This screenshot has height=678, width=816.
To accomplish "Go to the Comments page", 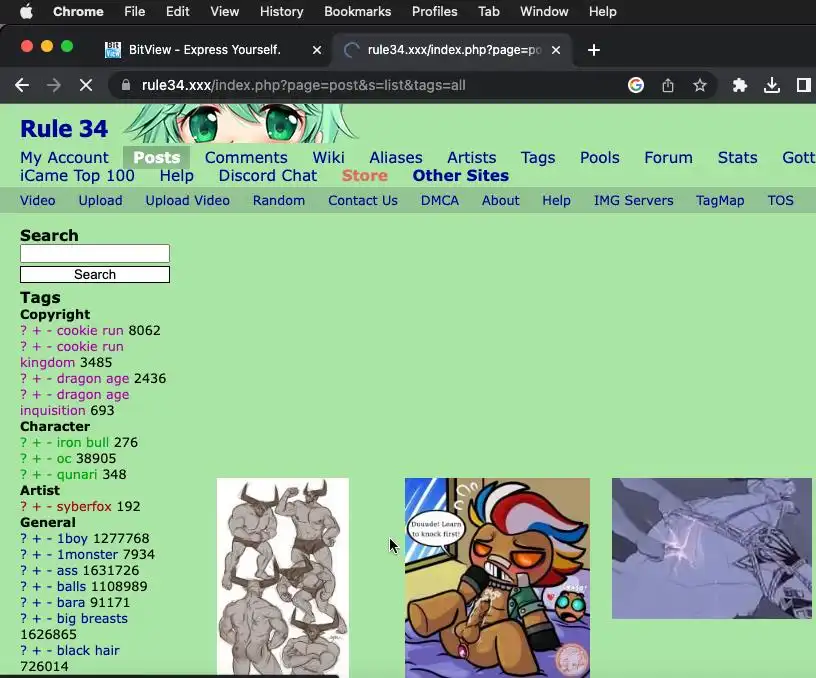I will tap(246, 158).
